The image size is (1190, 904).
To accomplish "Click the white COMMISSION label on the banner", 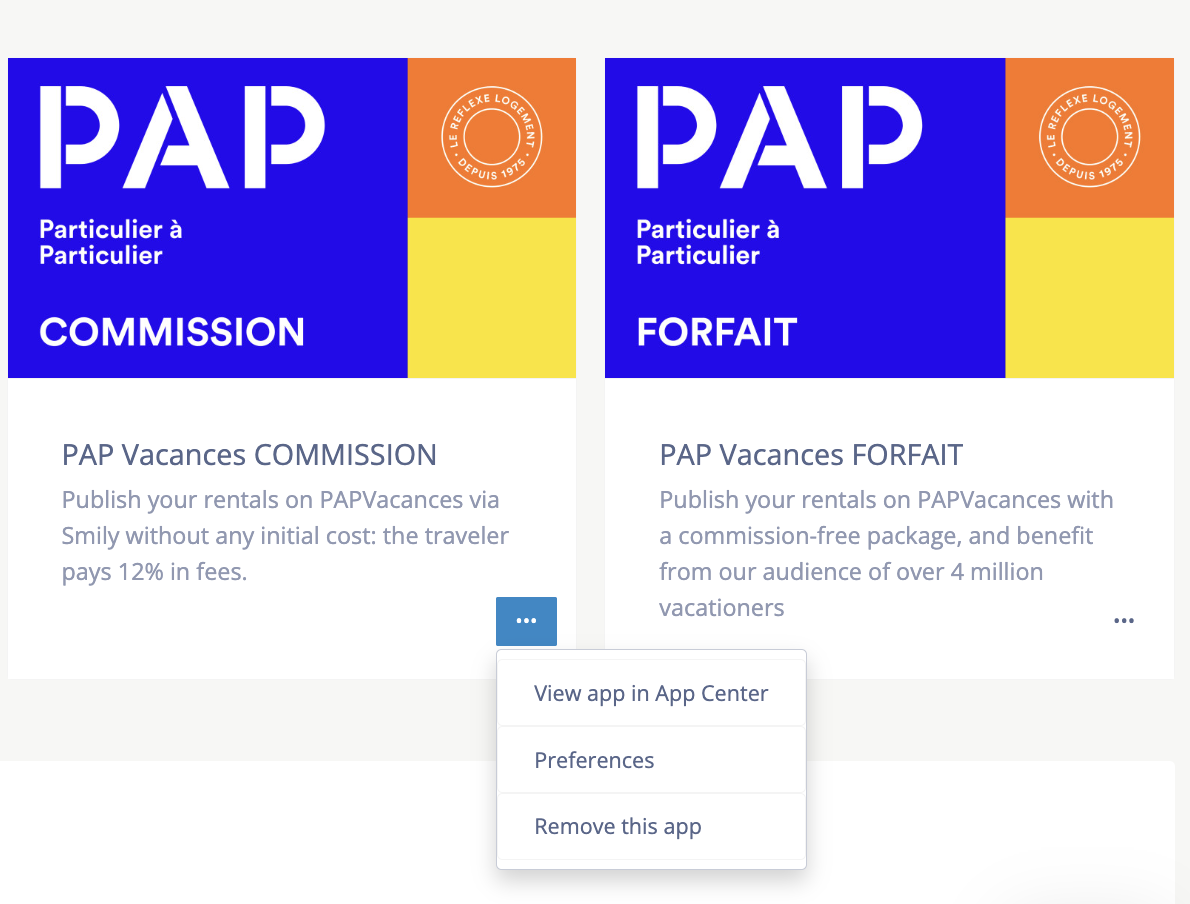I will 172,332.
